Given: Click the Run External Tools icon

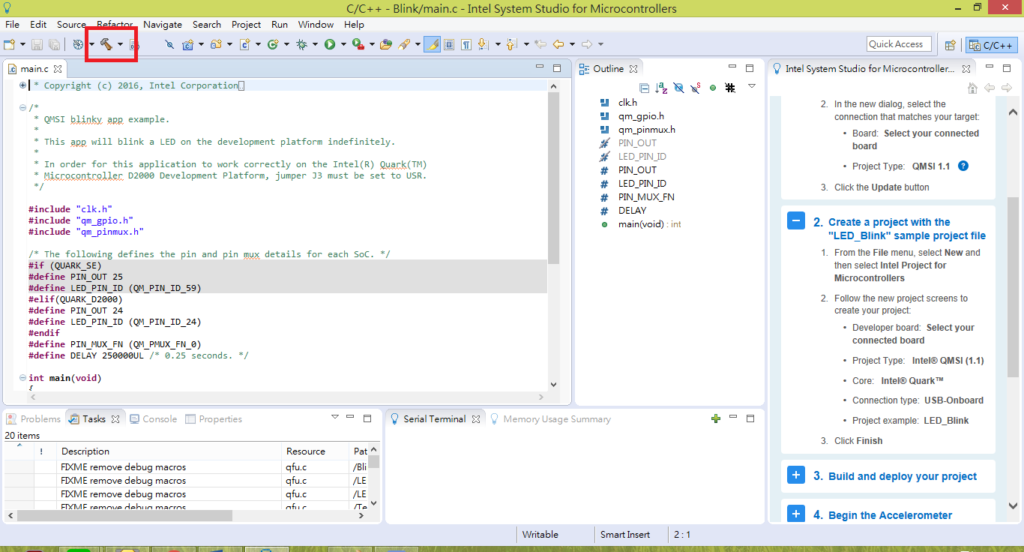Looking at the screenshot, I should (358, 44).
